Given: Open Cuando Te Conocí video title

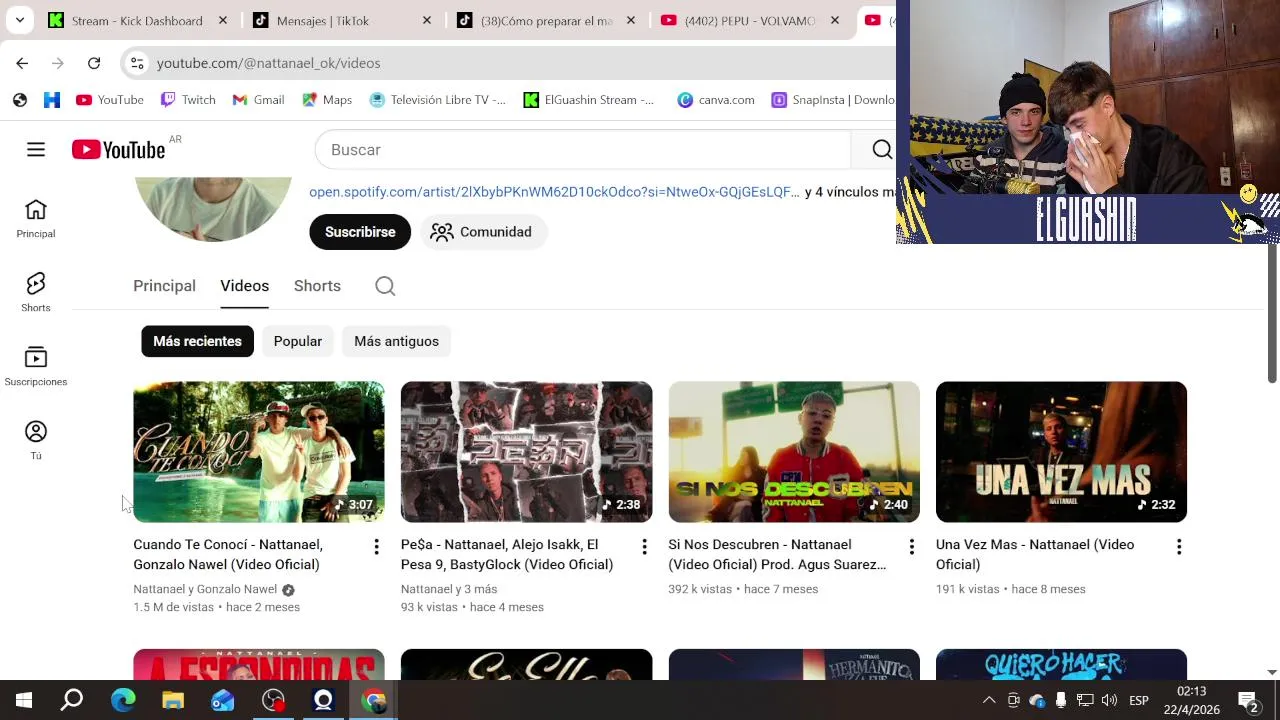Looking at the screenshot, I should coord(228,555).
